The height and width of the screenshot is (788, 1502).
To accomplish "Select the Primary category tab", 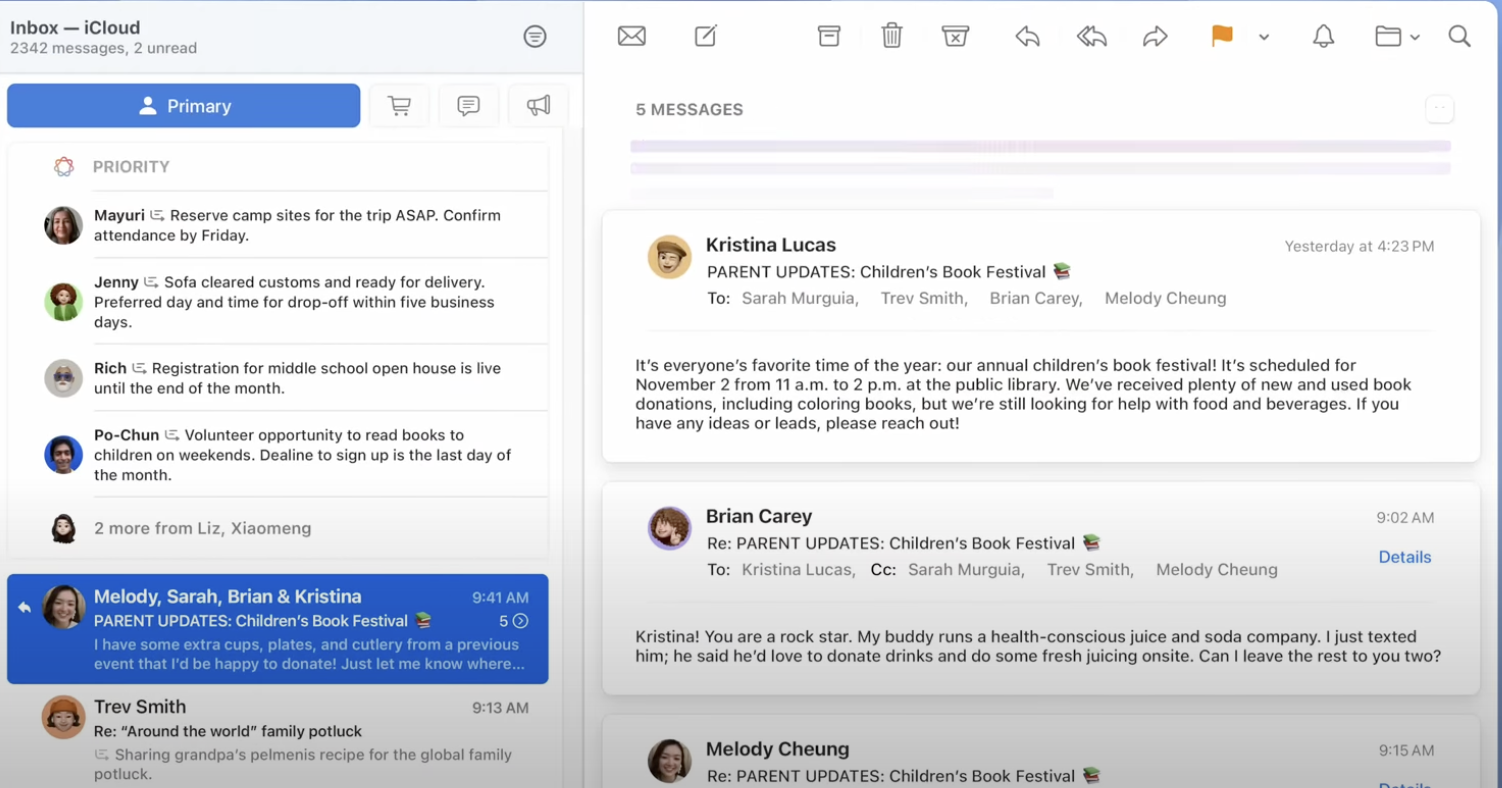I will 184,106.
